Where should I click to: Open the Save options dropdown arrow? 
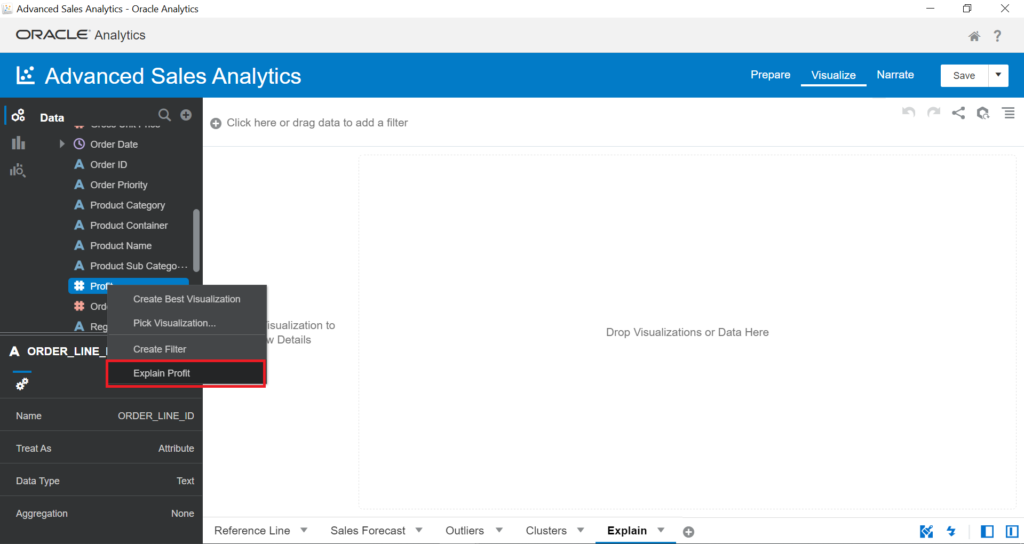[x=998, y=75]
